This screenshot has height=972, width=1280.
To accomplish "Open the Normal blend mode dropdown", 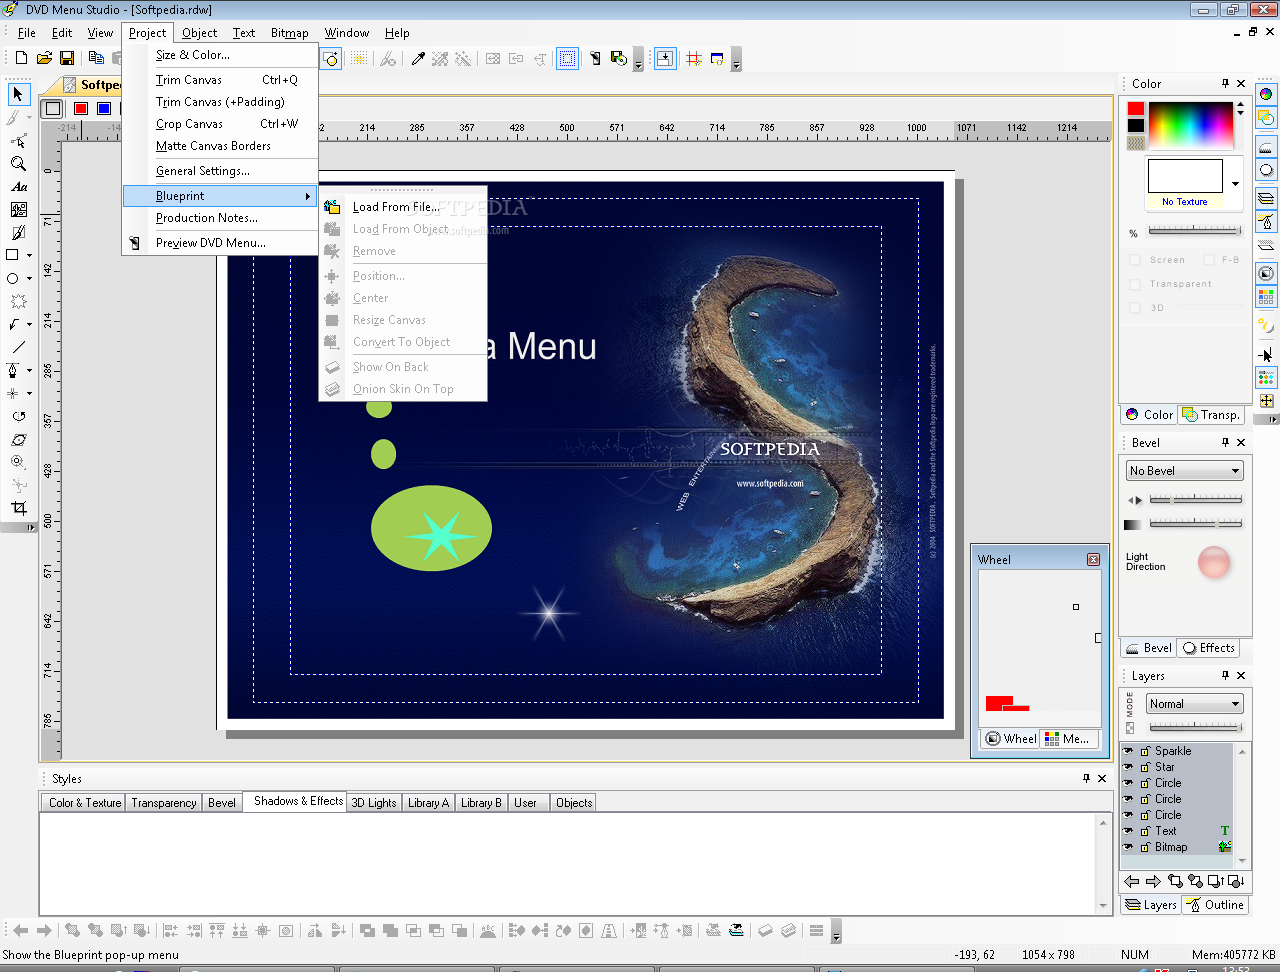I will click(x=1194, y=704).
